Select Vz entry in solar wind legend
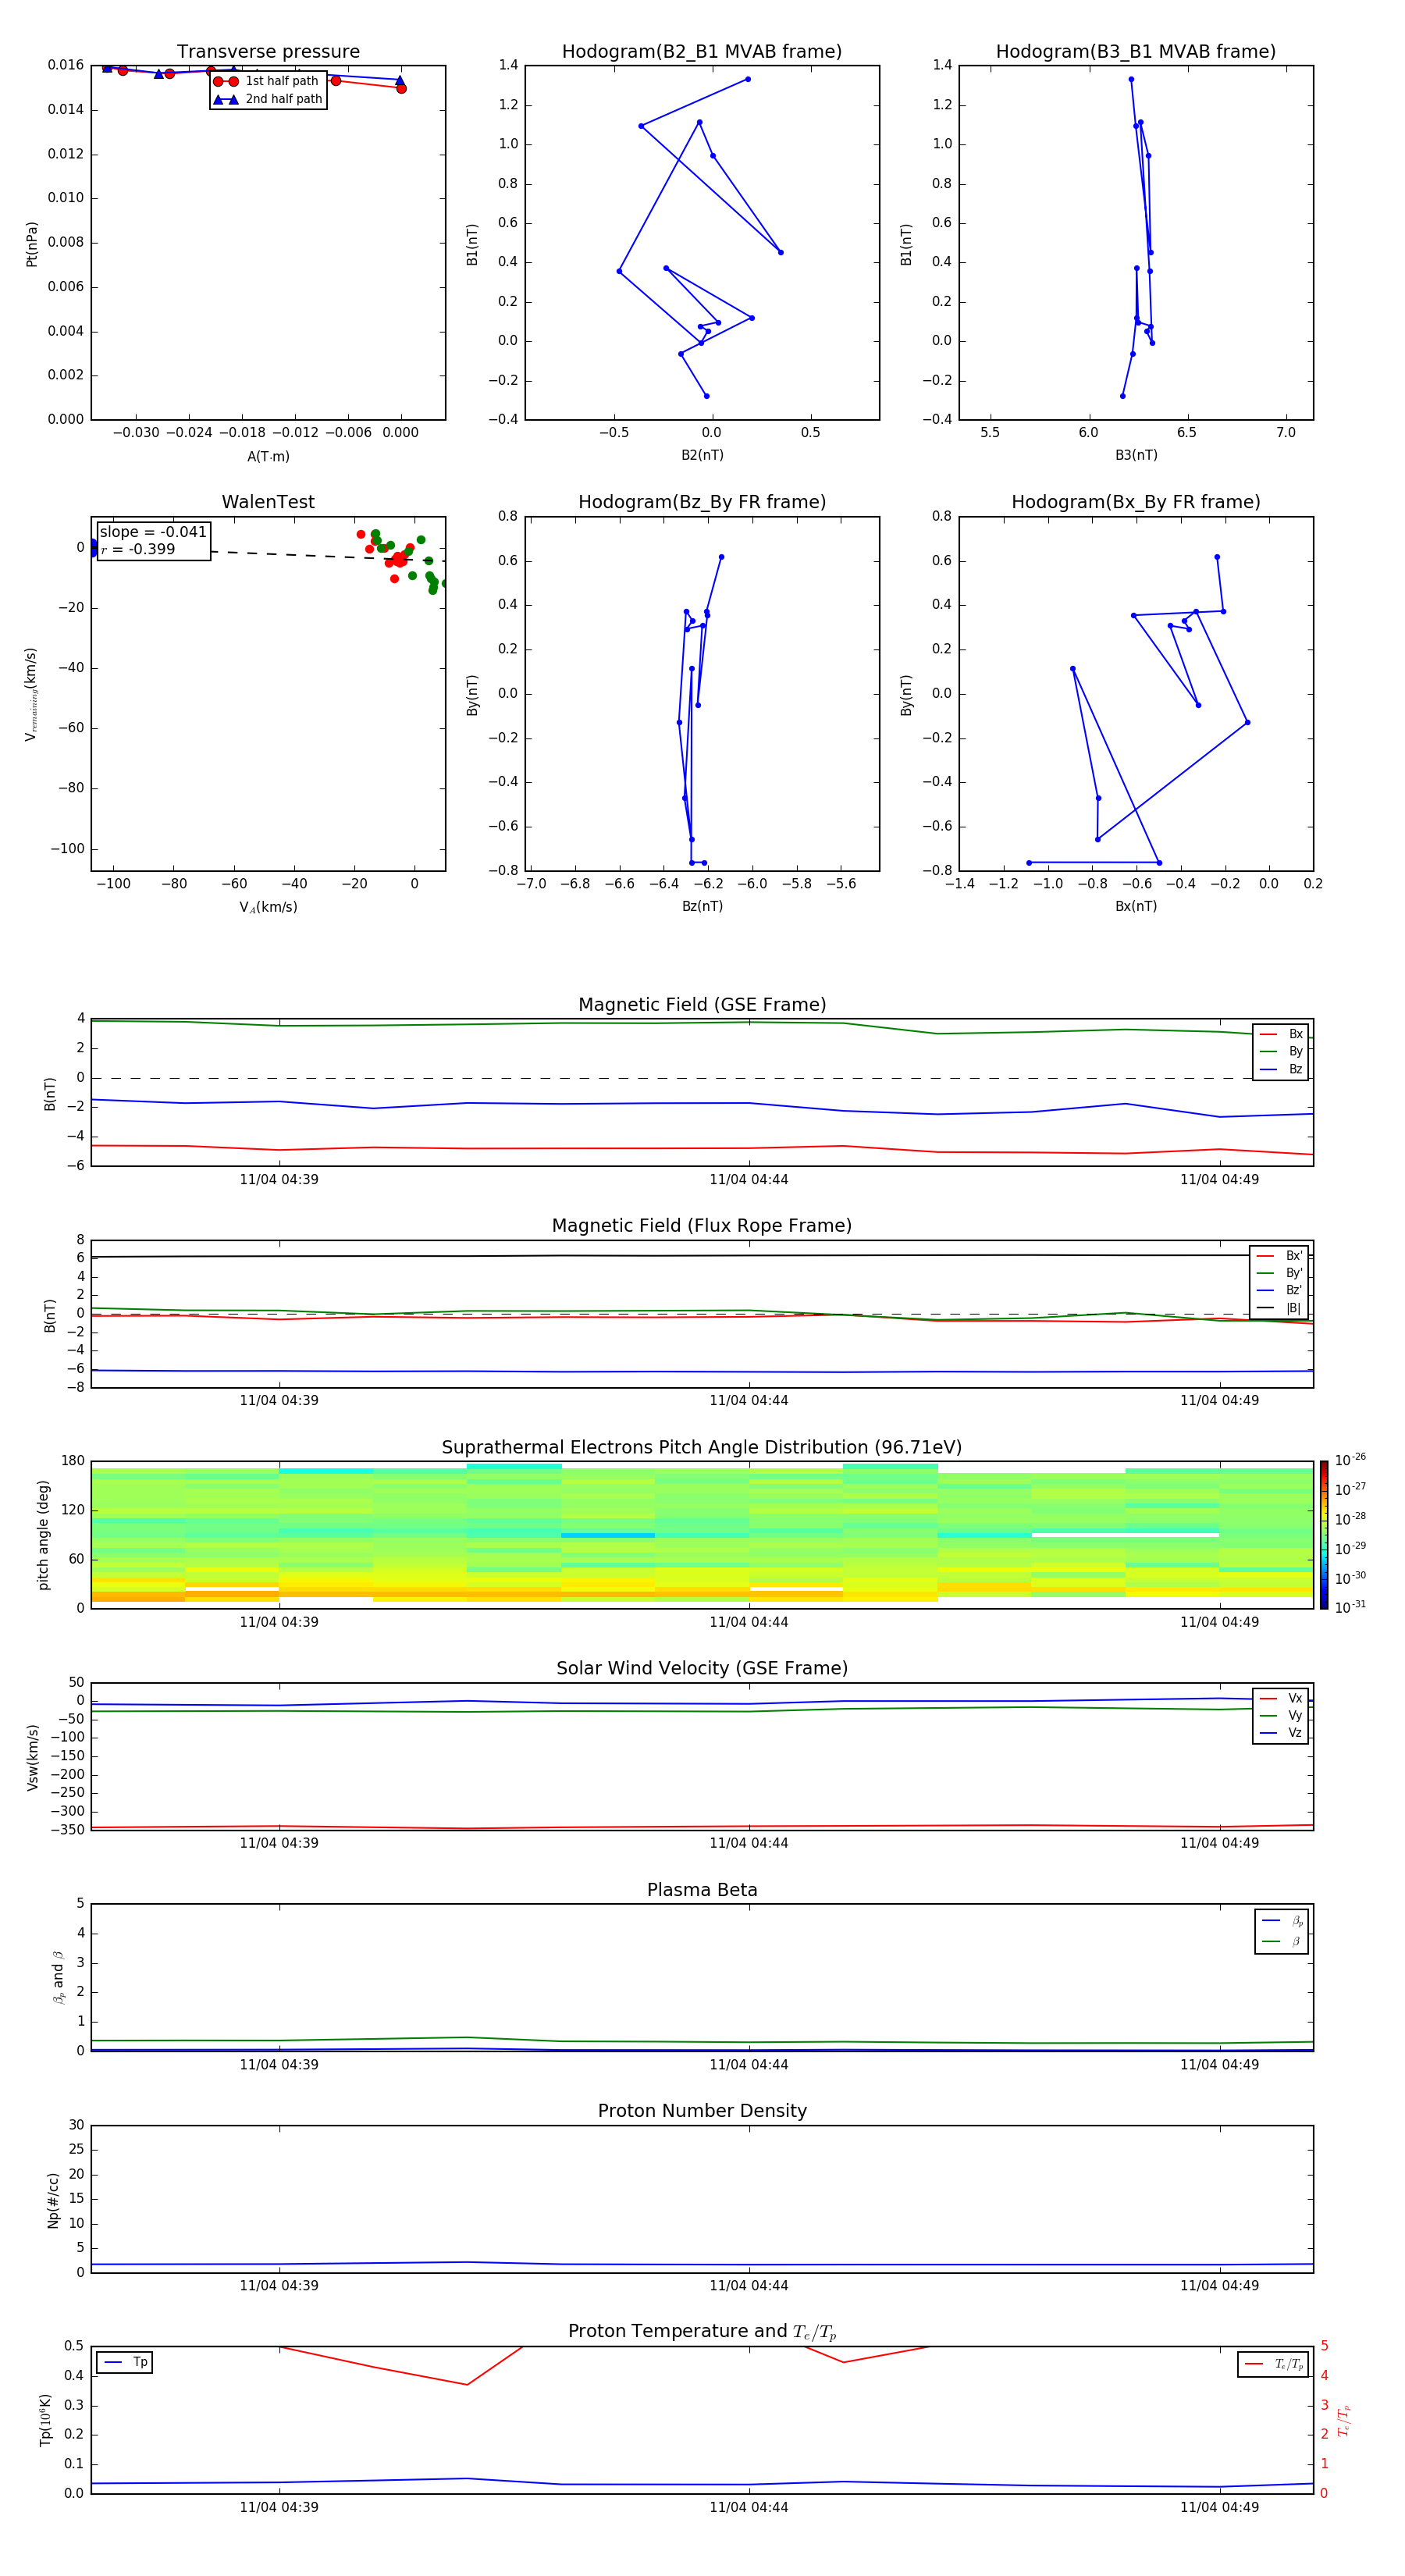The width and height of the screenshot is (1405, 2576). [x=1281, y=1733]
